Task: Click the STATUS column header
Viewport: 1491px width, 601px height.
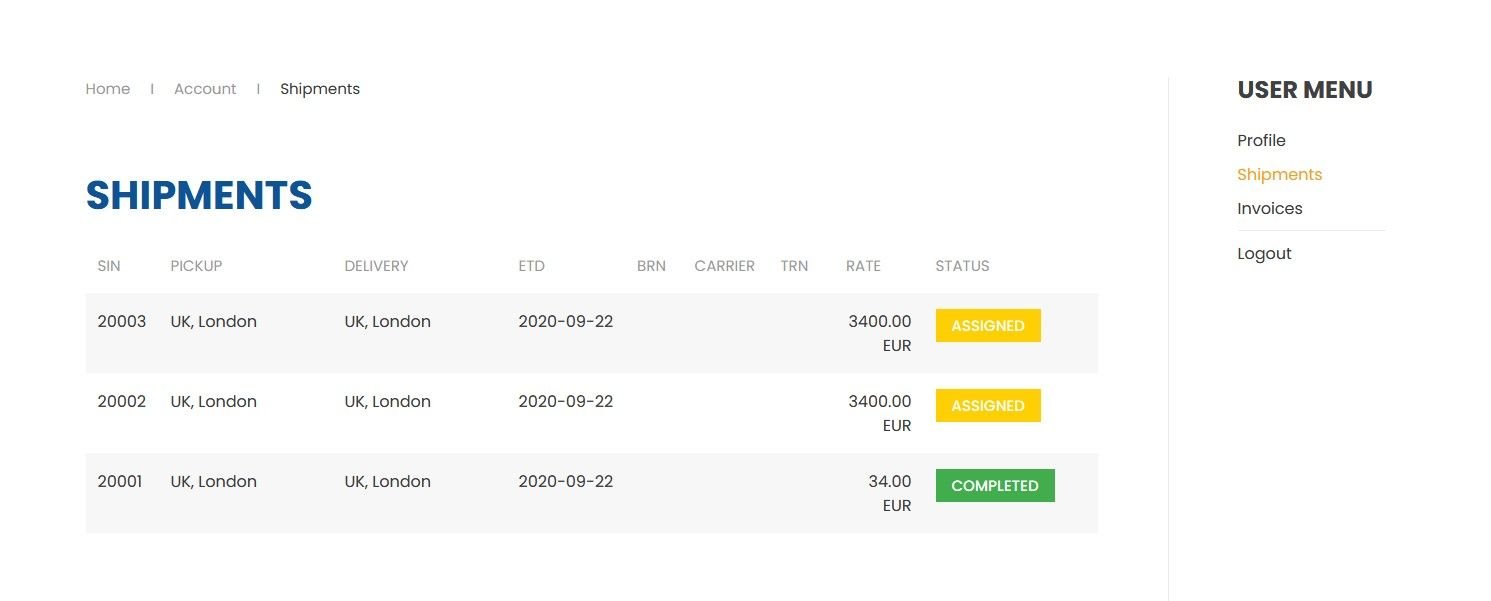Action: tap(962, 266)
